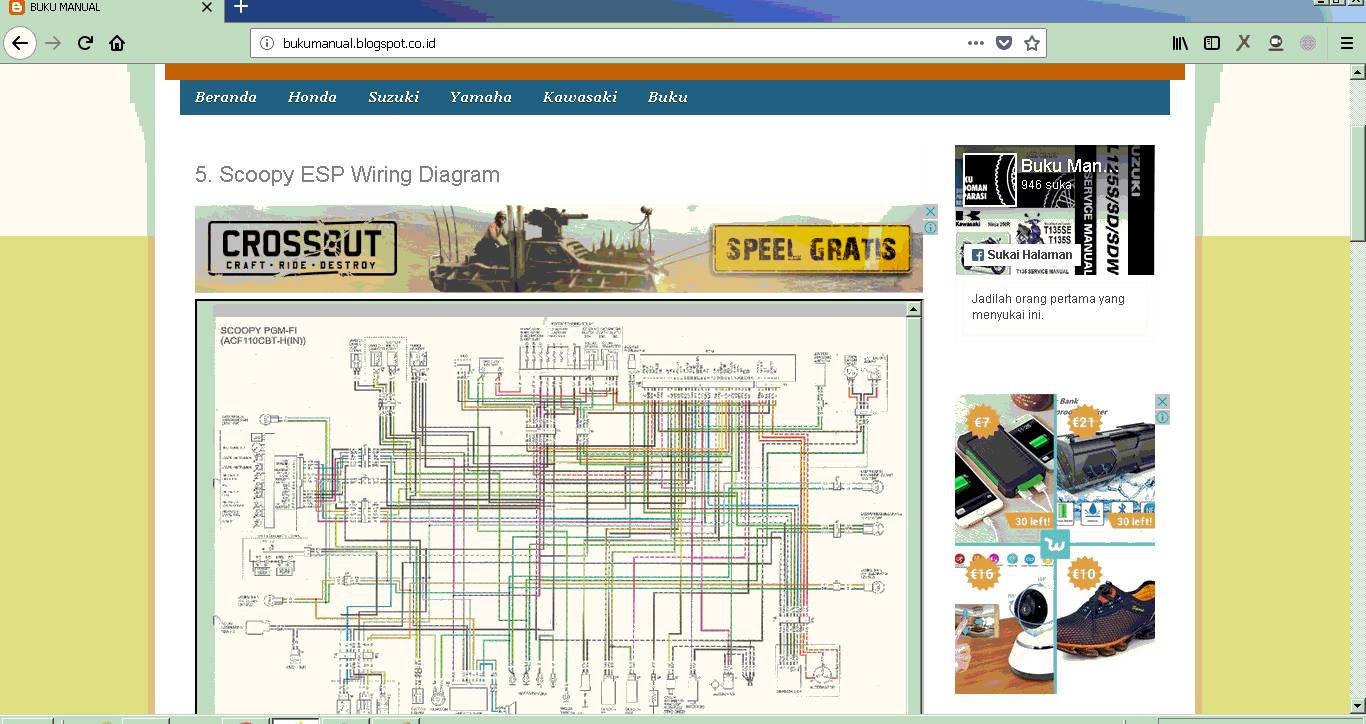Save page to Pocket

coord(1003,43)
